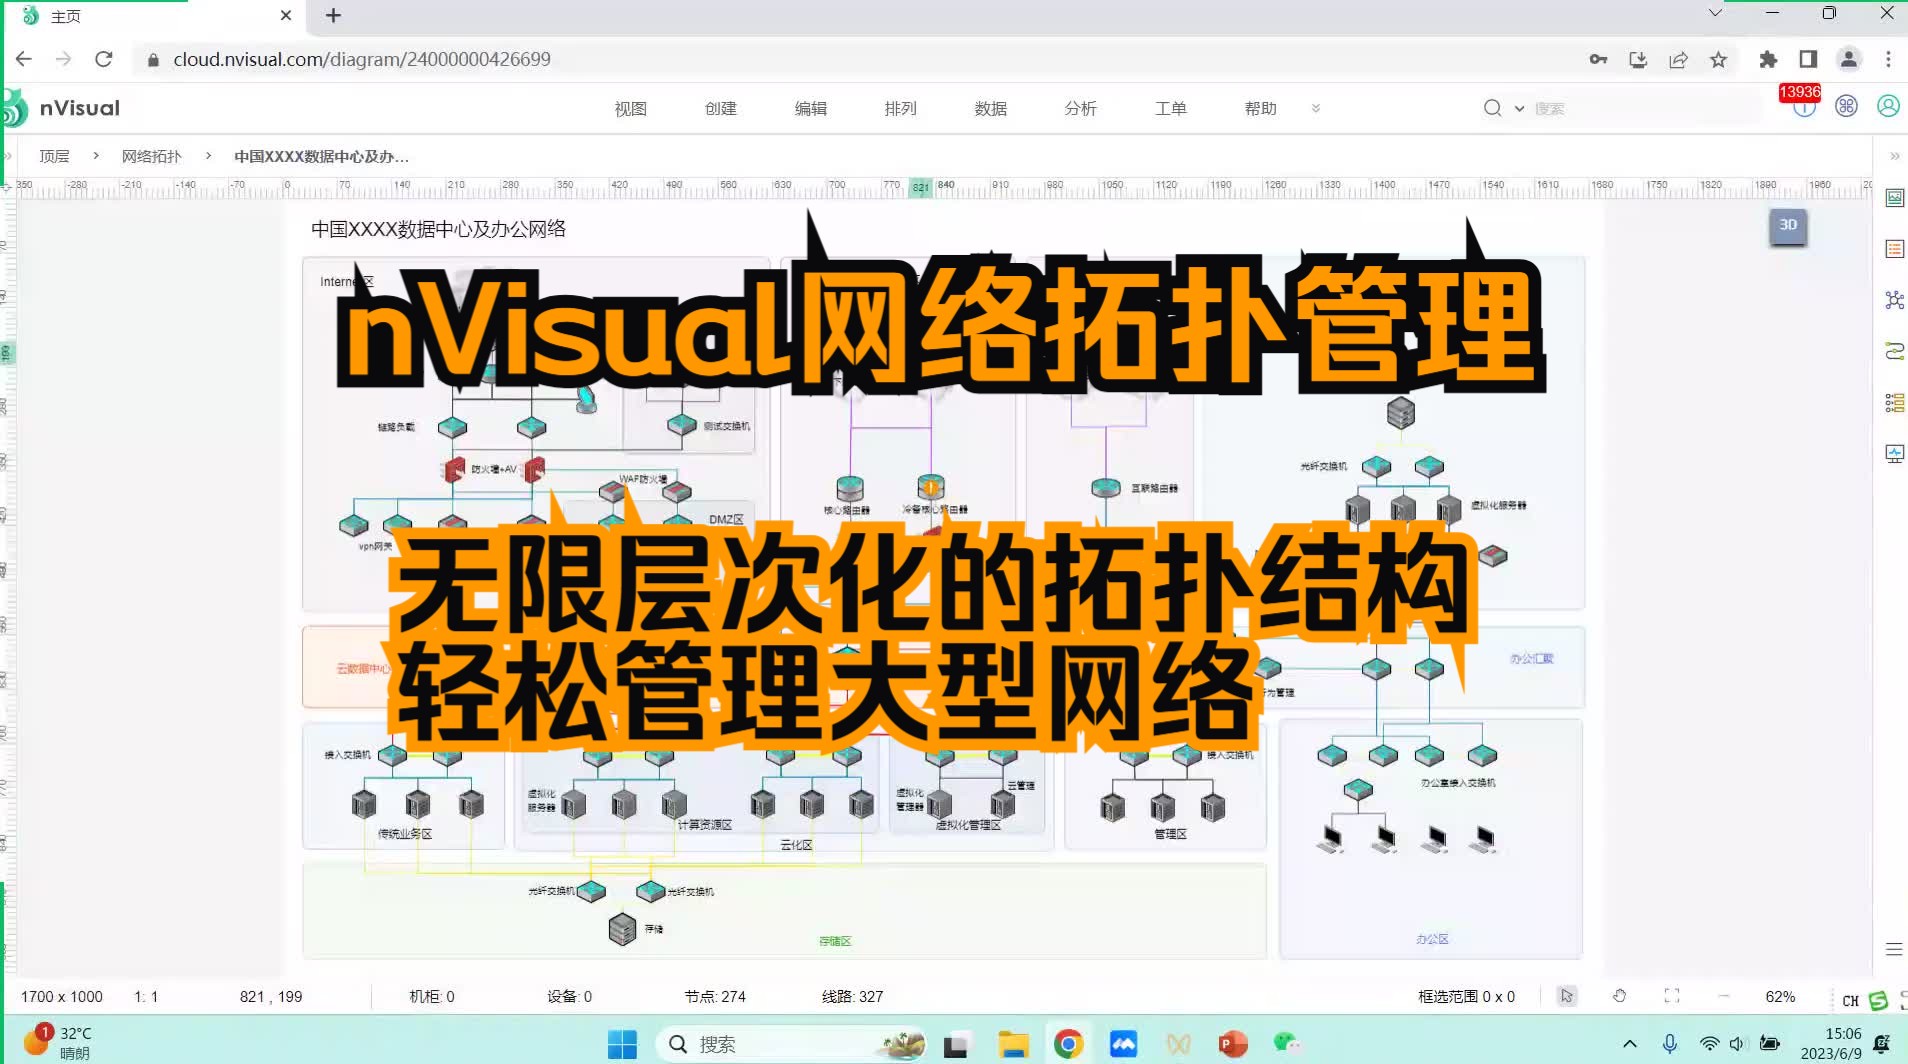Click 节点: 274 status entry
Image resolution: width=1908 pixels, height=1064 pixels.
pyautogui.click(x=715, y=996)
